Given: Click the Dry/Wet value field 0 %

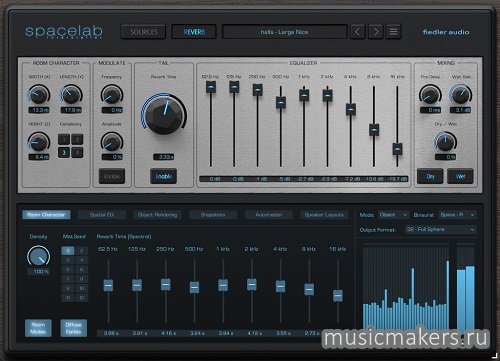Looking at the screenshot, I should pyautogui.click(x=446, y=157).
